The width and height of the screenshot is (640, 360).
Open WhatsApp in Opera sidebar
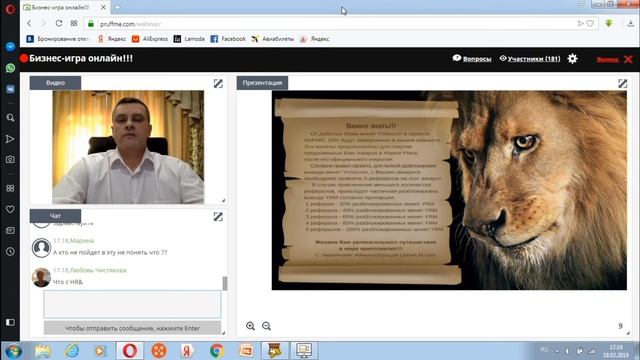point(10,68)
